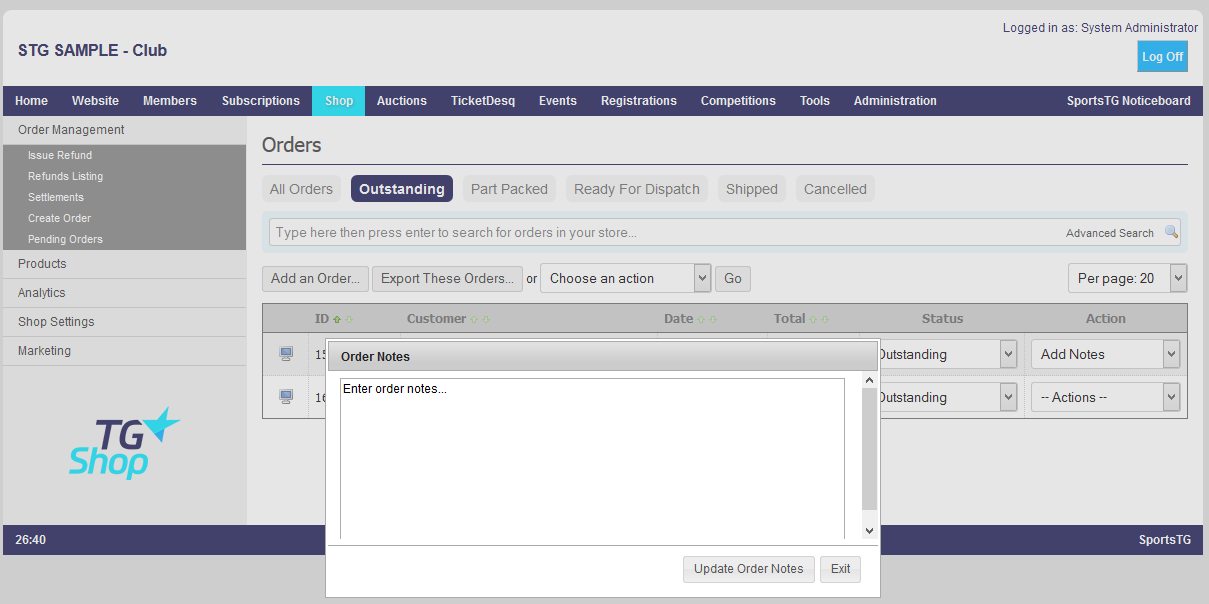Click Export These Orders button
1209x604 pixels.
tap(447, 278)
